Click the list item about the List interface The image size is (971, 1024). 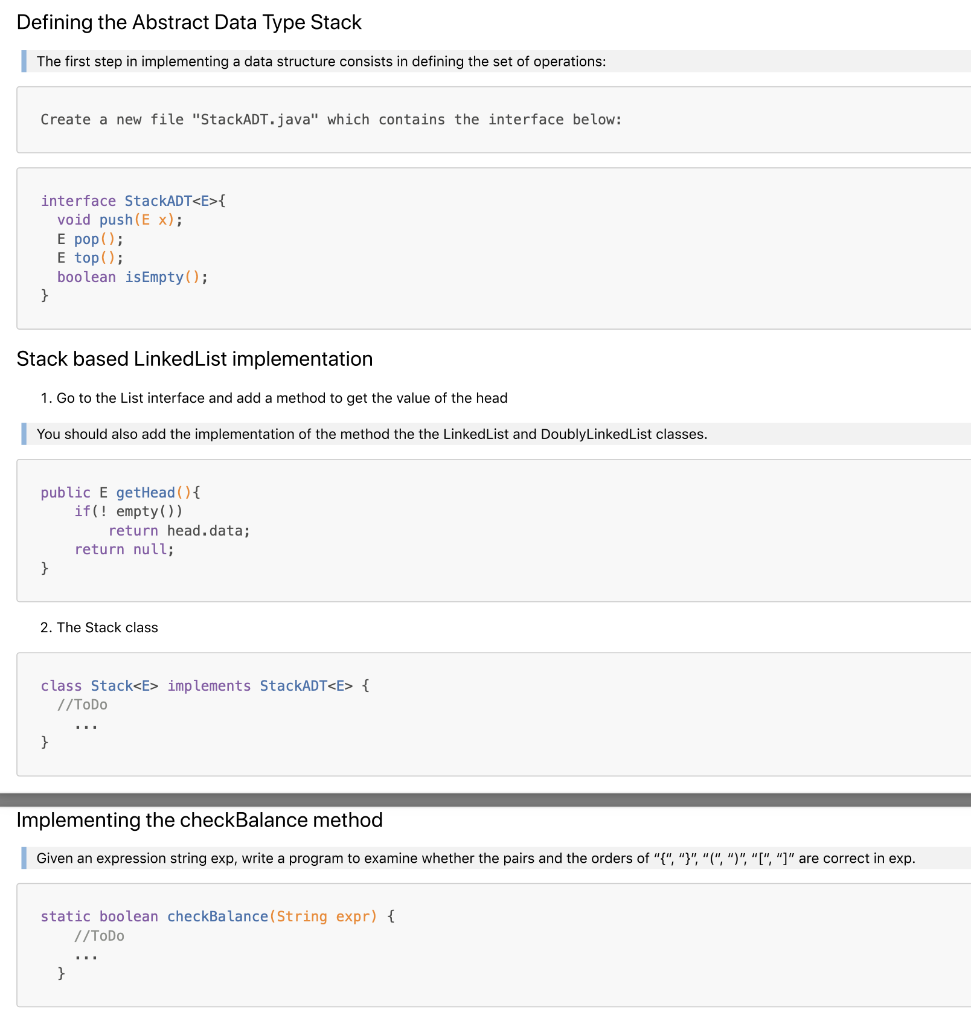tap(274, 398)
